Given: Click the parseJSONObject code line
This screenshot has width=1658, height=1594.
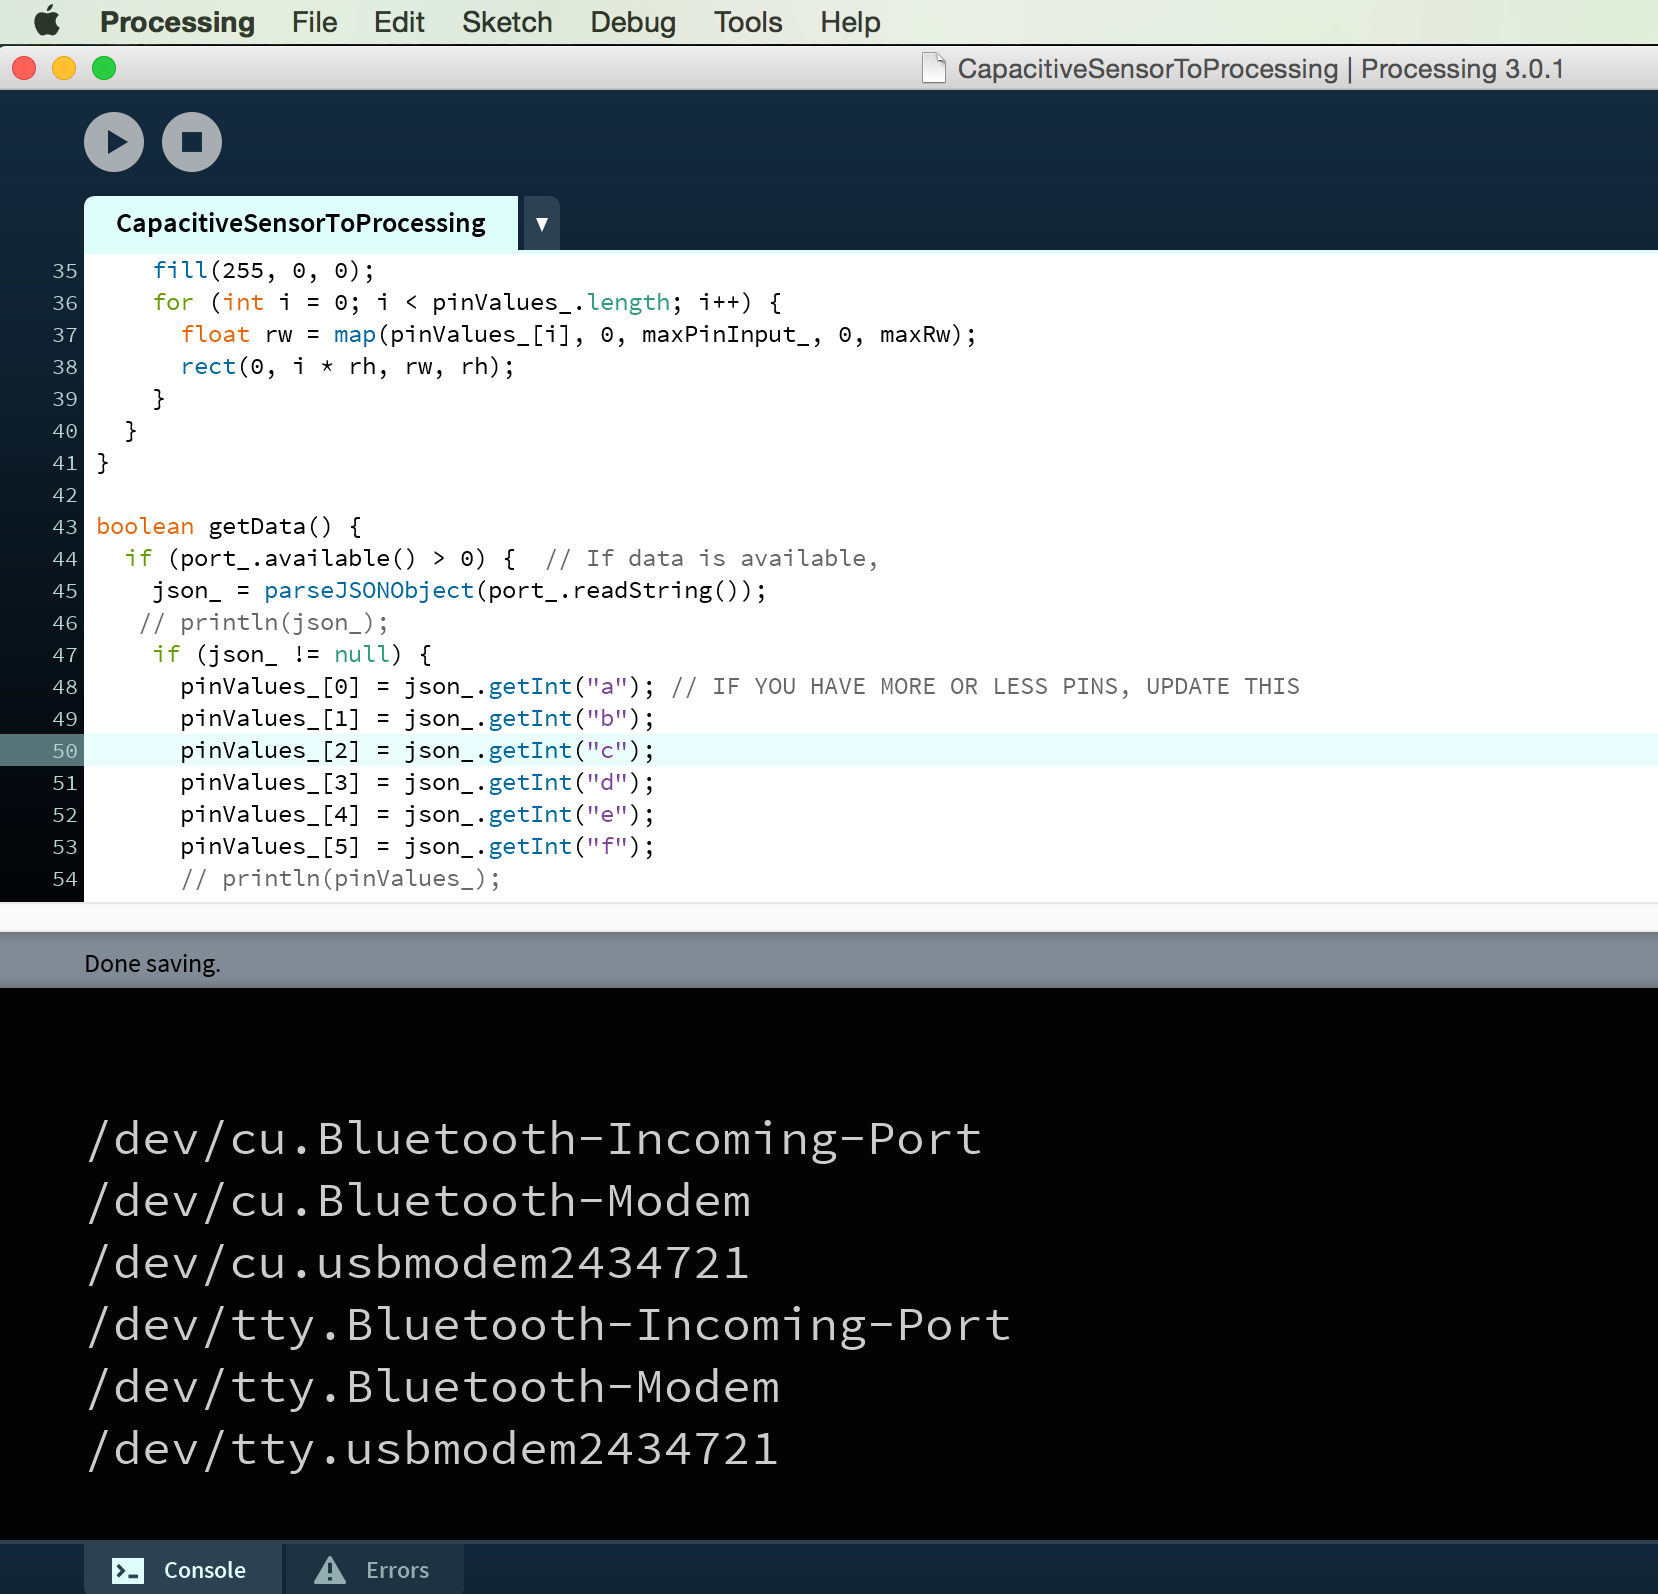Looking at the screenshot, I should pyautogui.click(x=460, y=590).
